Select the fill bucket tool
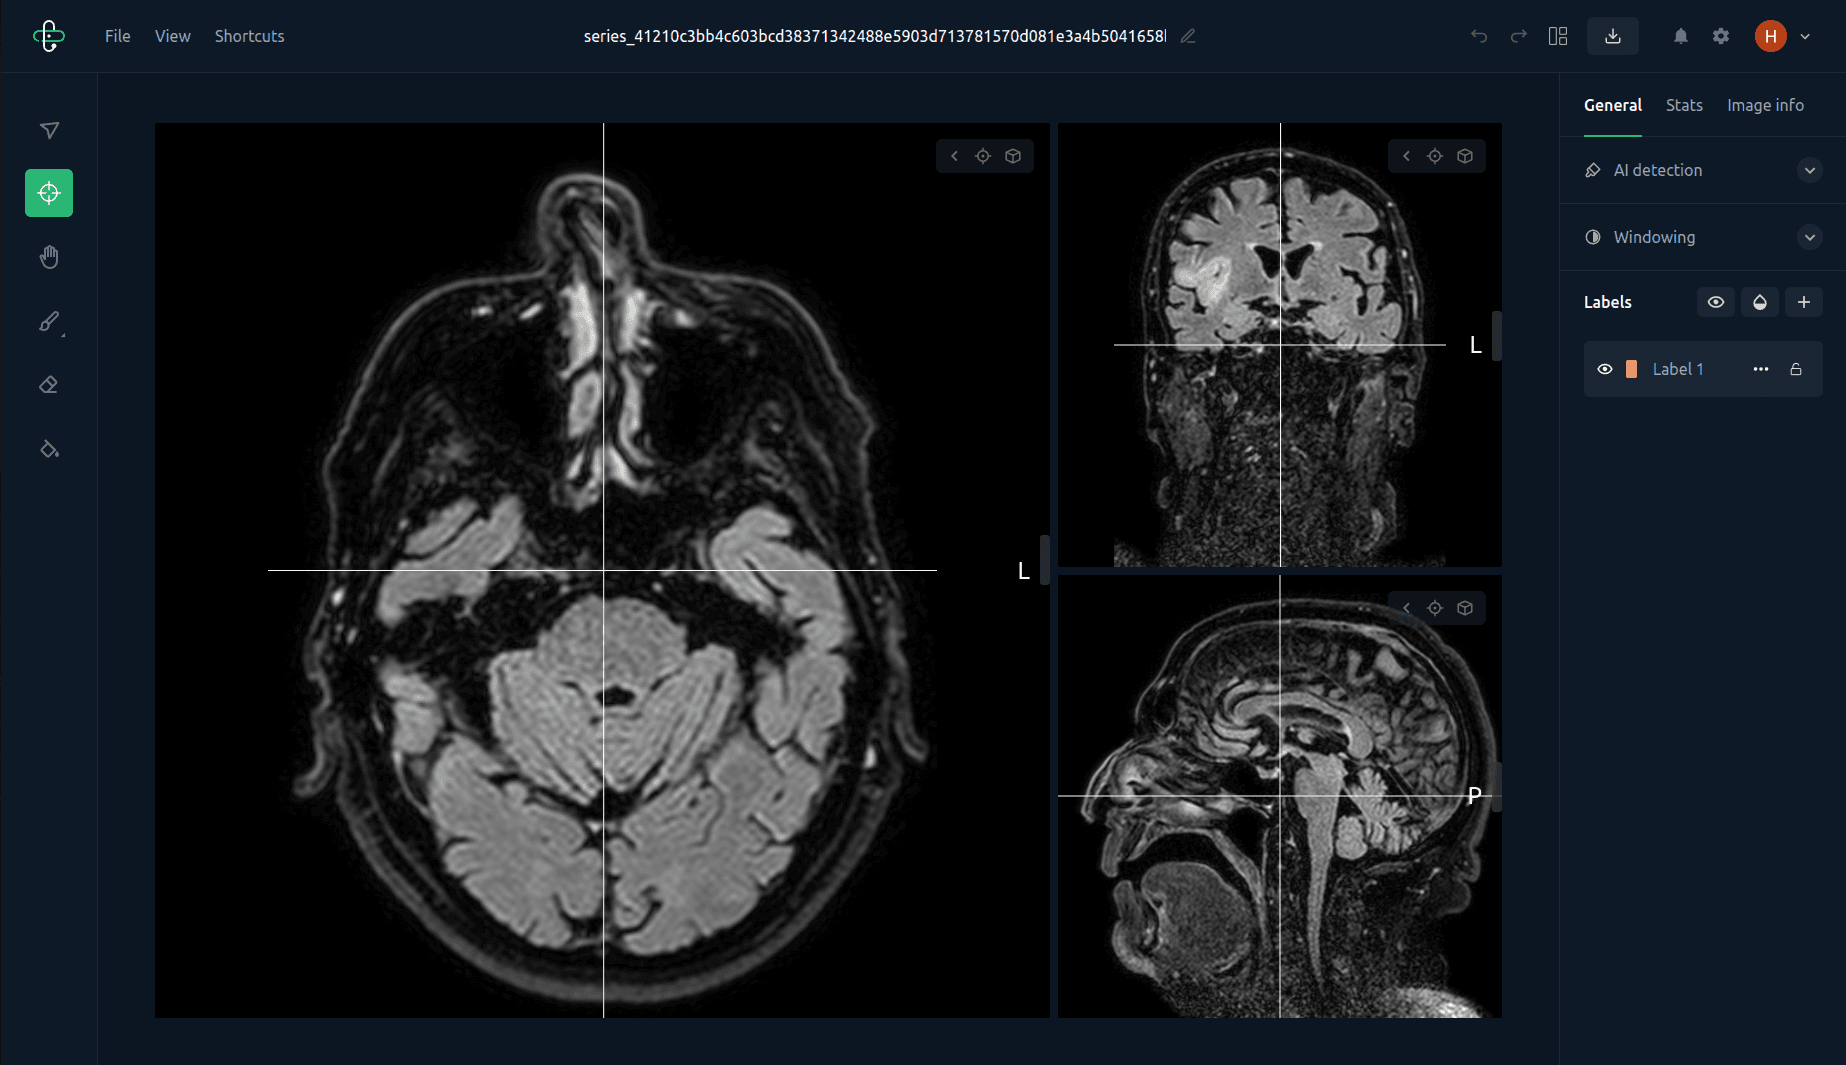Viewport: 1846px width, 1065px height. (49, 449)
